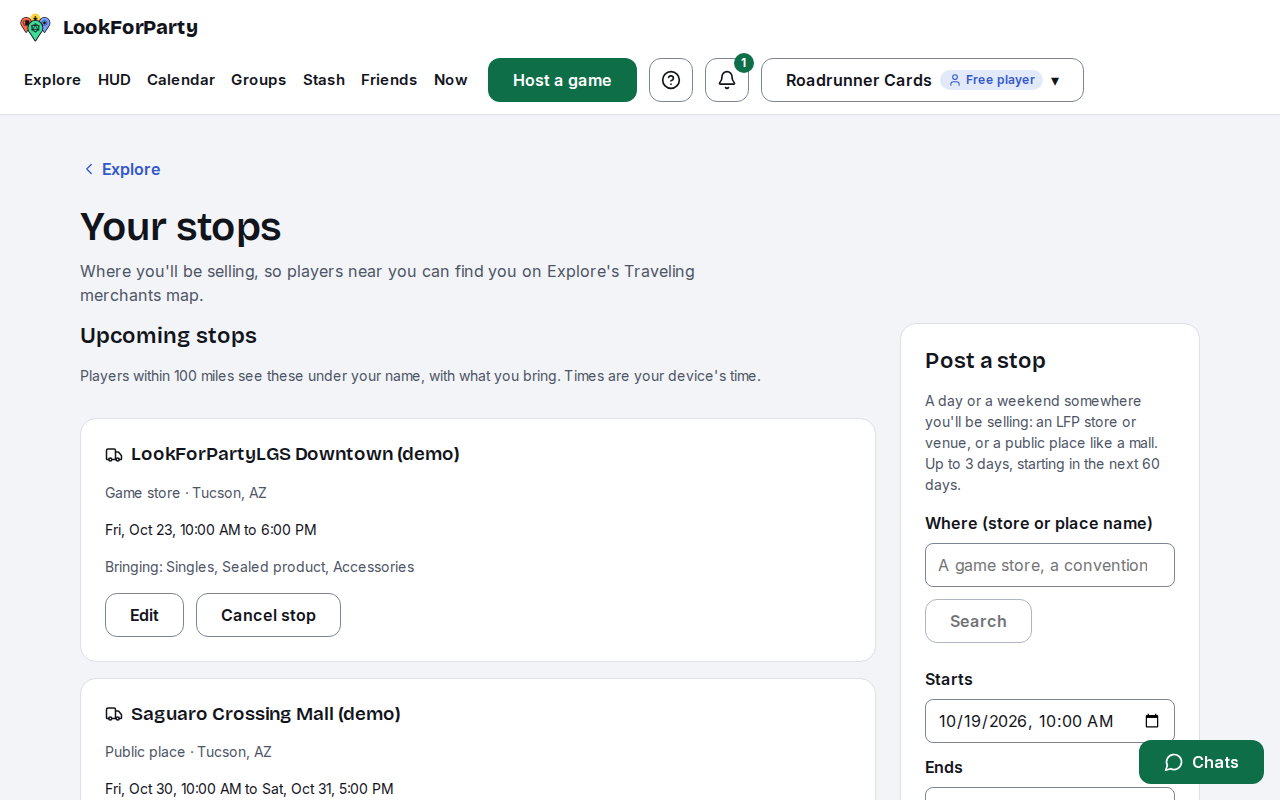The image size is (1280, 800).
Task: Click the LookForParty brand name
Action: (x=130, y=28)
